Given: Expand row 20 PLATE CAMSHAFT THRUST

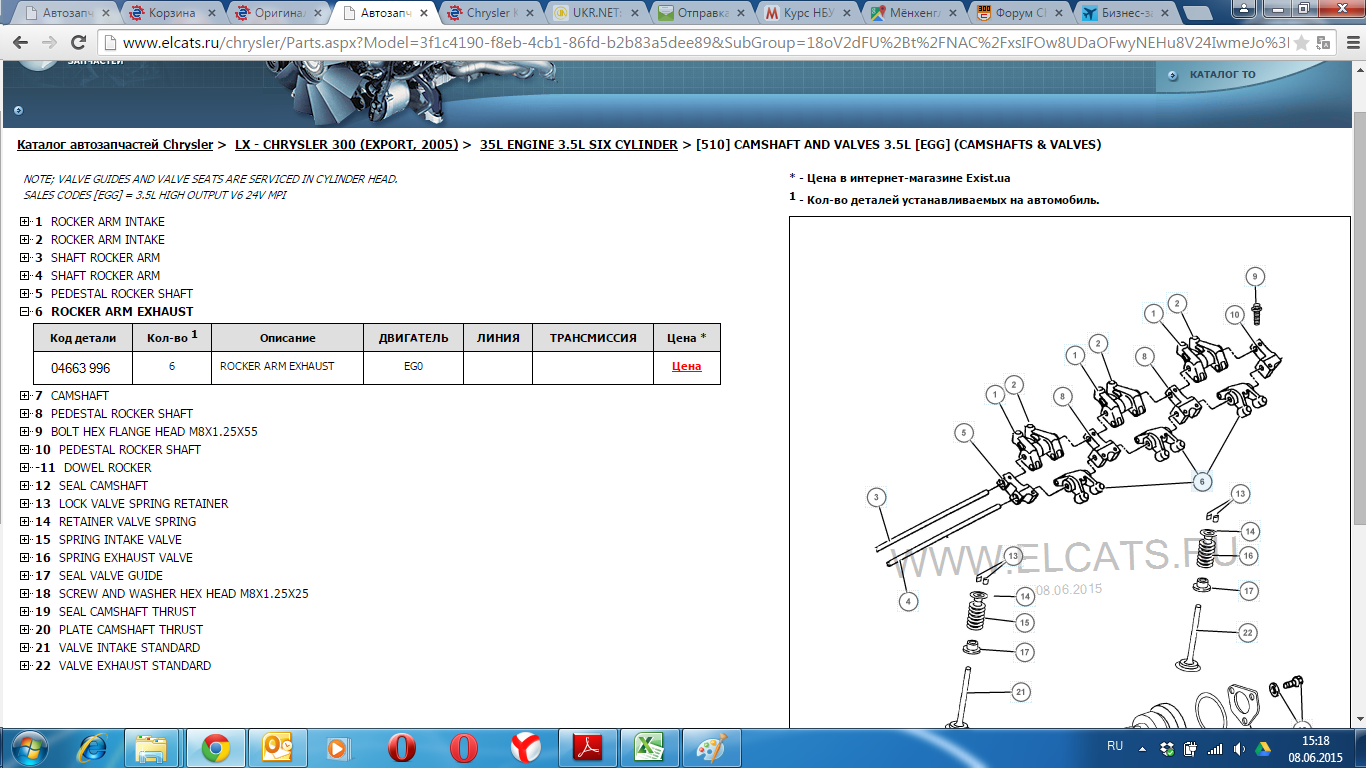Looking at the screenshot, I should [25, 630].
